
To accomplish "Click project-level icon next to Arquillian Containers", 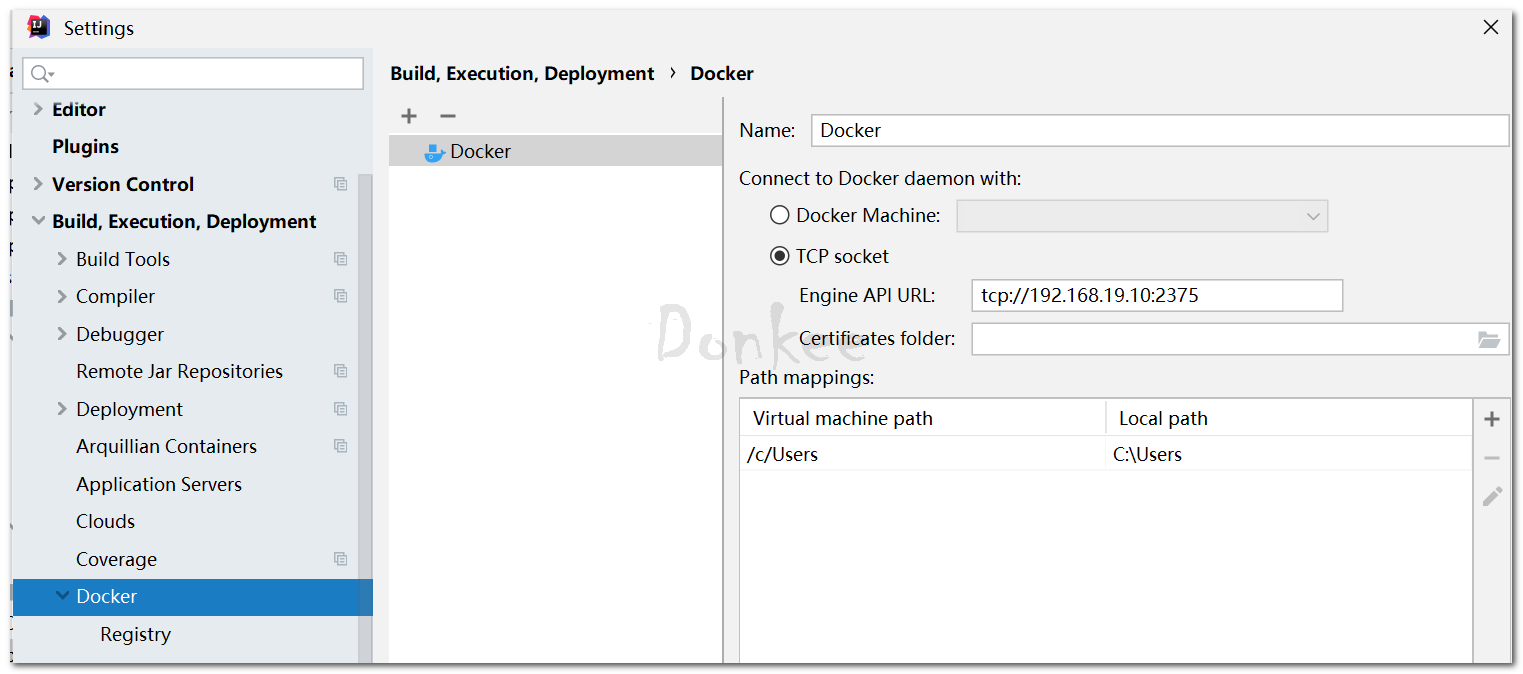I will 341,446.
